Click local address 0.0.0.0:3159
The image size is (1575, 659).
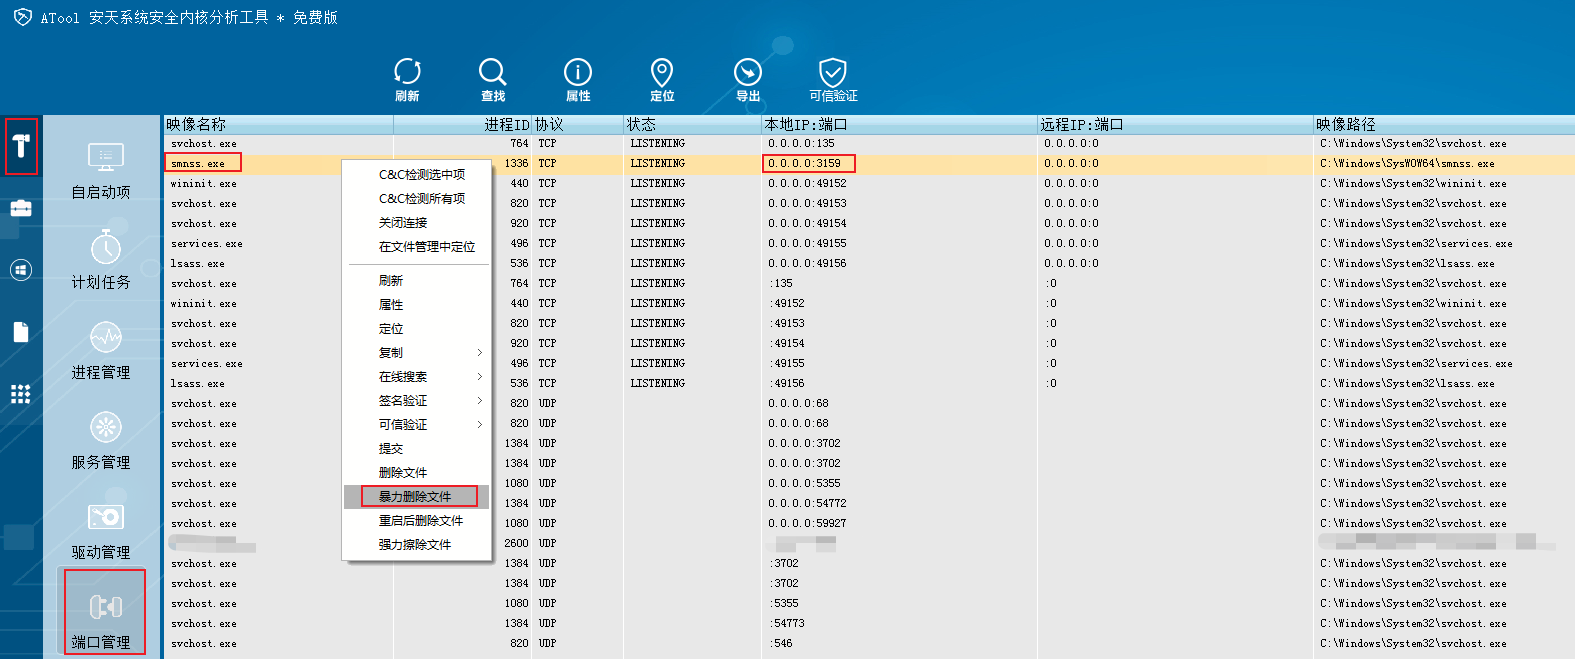[x=804, y=164]
